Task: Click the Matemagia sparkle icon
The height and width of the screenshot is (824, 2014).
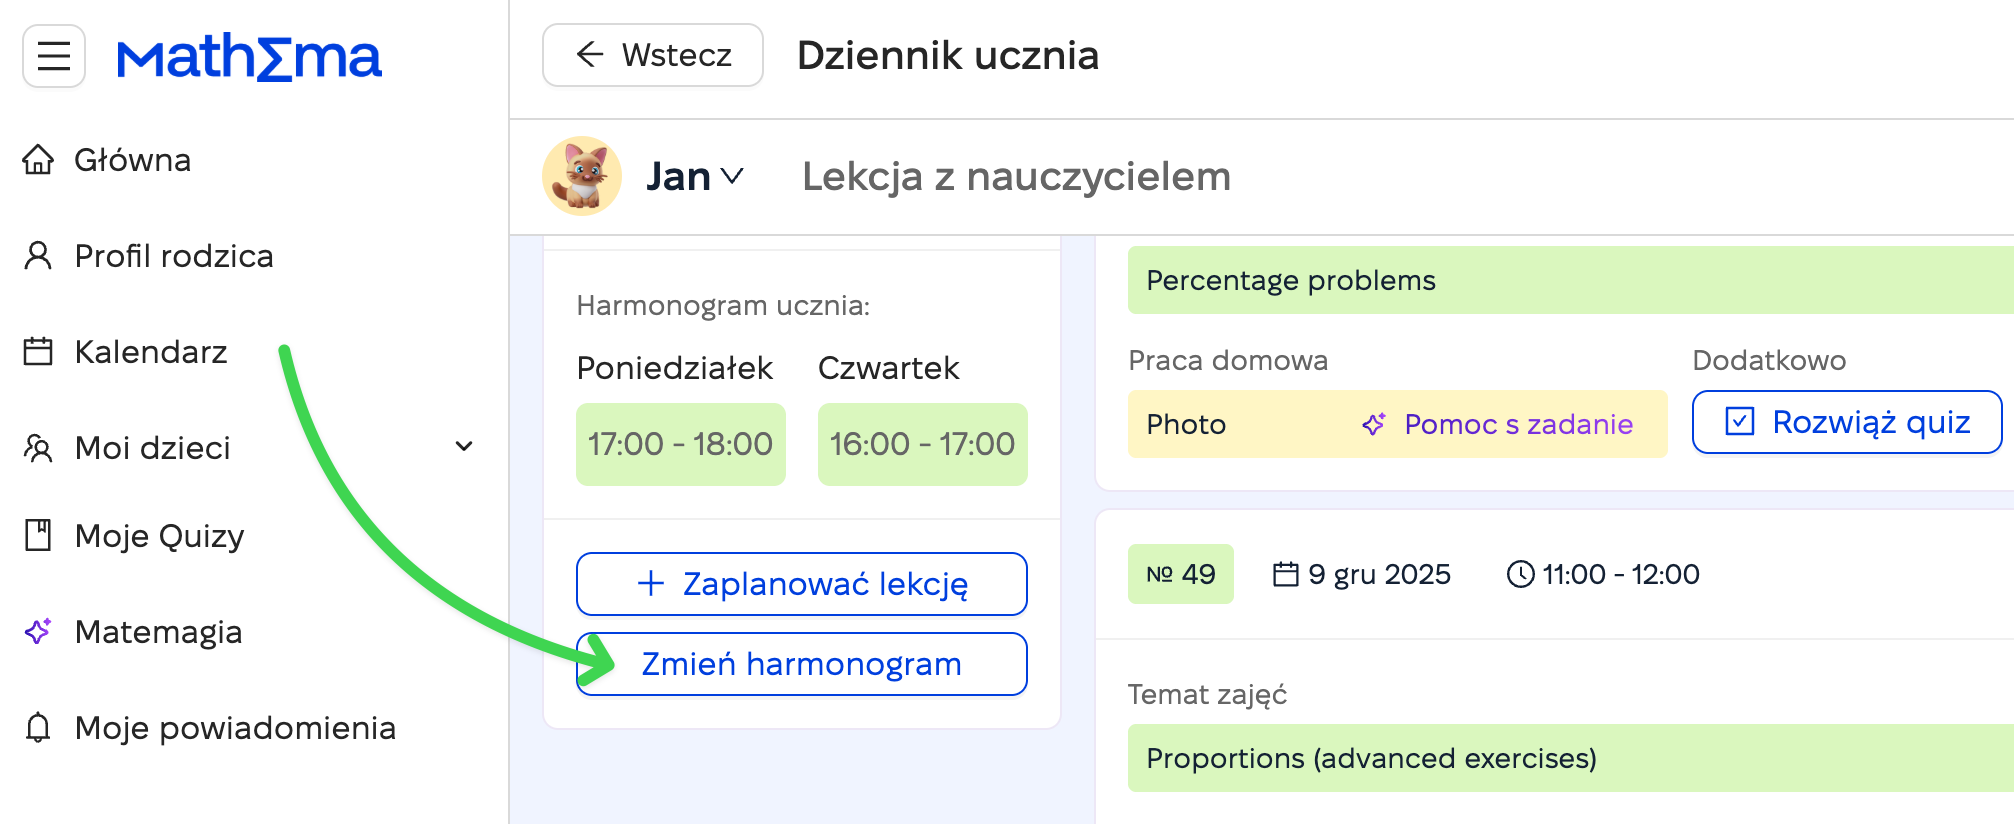Action: click(x=38, y=632)
